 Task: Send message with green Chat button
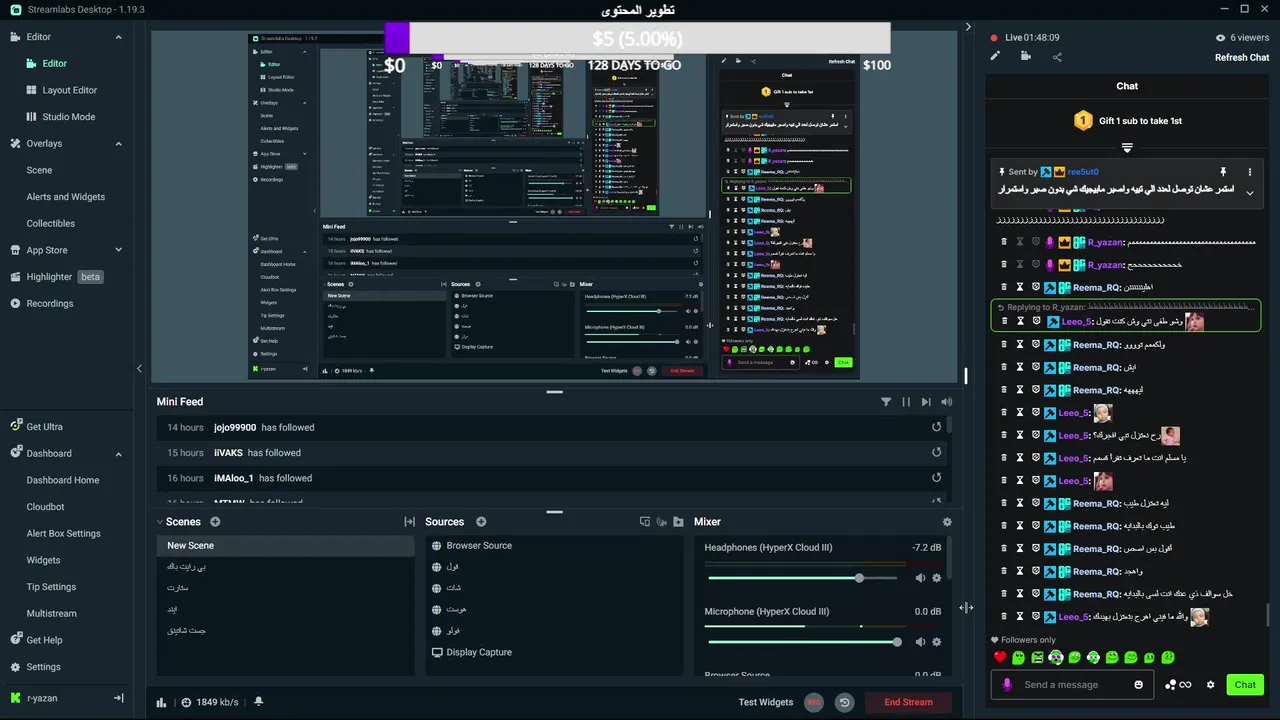[x=1245, y=685]
